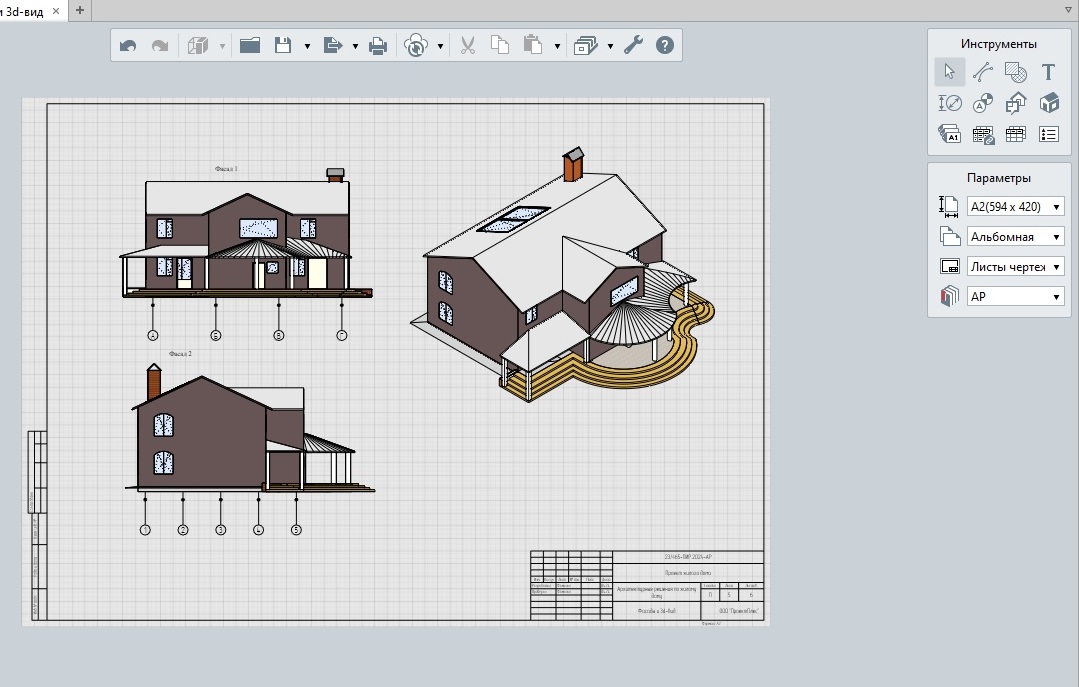Pick the dimension measurement tool
This screenshot has height=687, width=1079.
click(x=950, y=103)
